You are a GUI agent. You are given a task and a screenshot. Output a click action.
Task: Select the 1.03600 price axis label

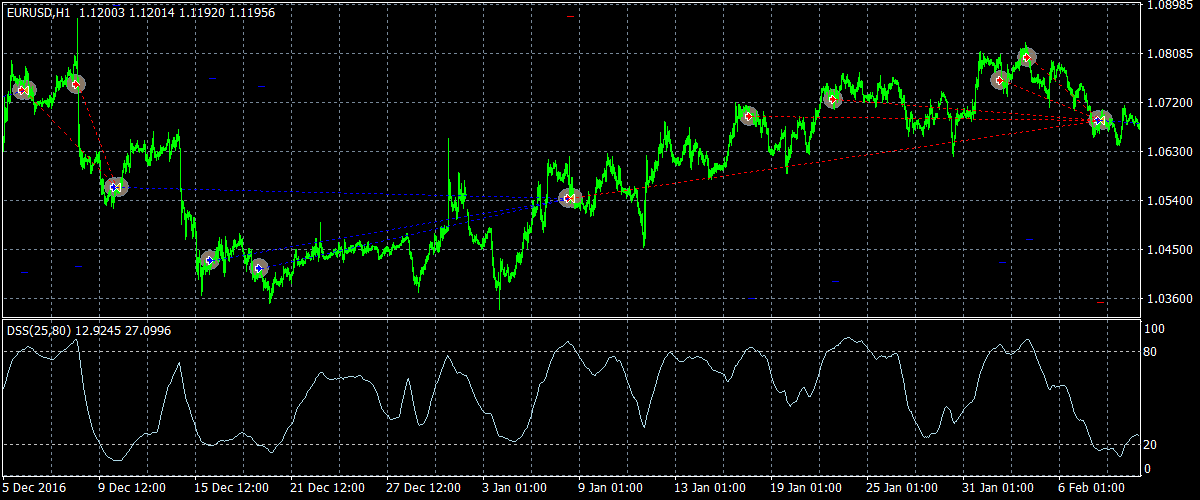1169,299
